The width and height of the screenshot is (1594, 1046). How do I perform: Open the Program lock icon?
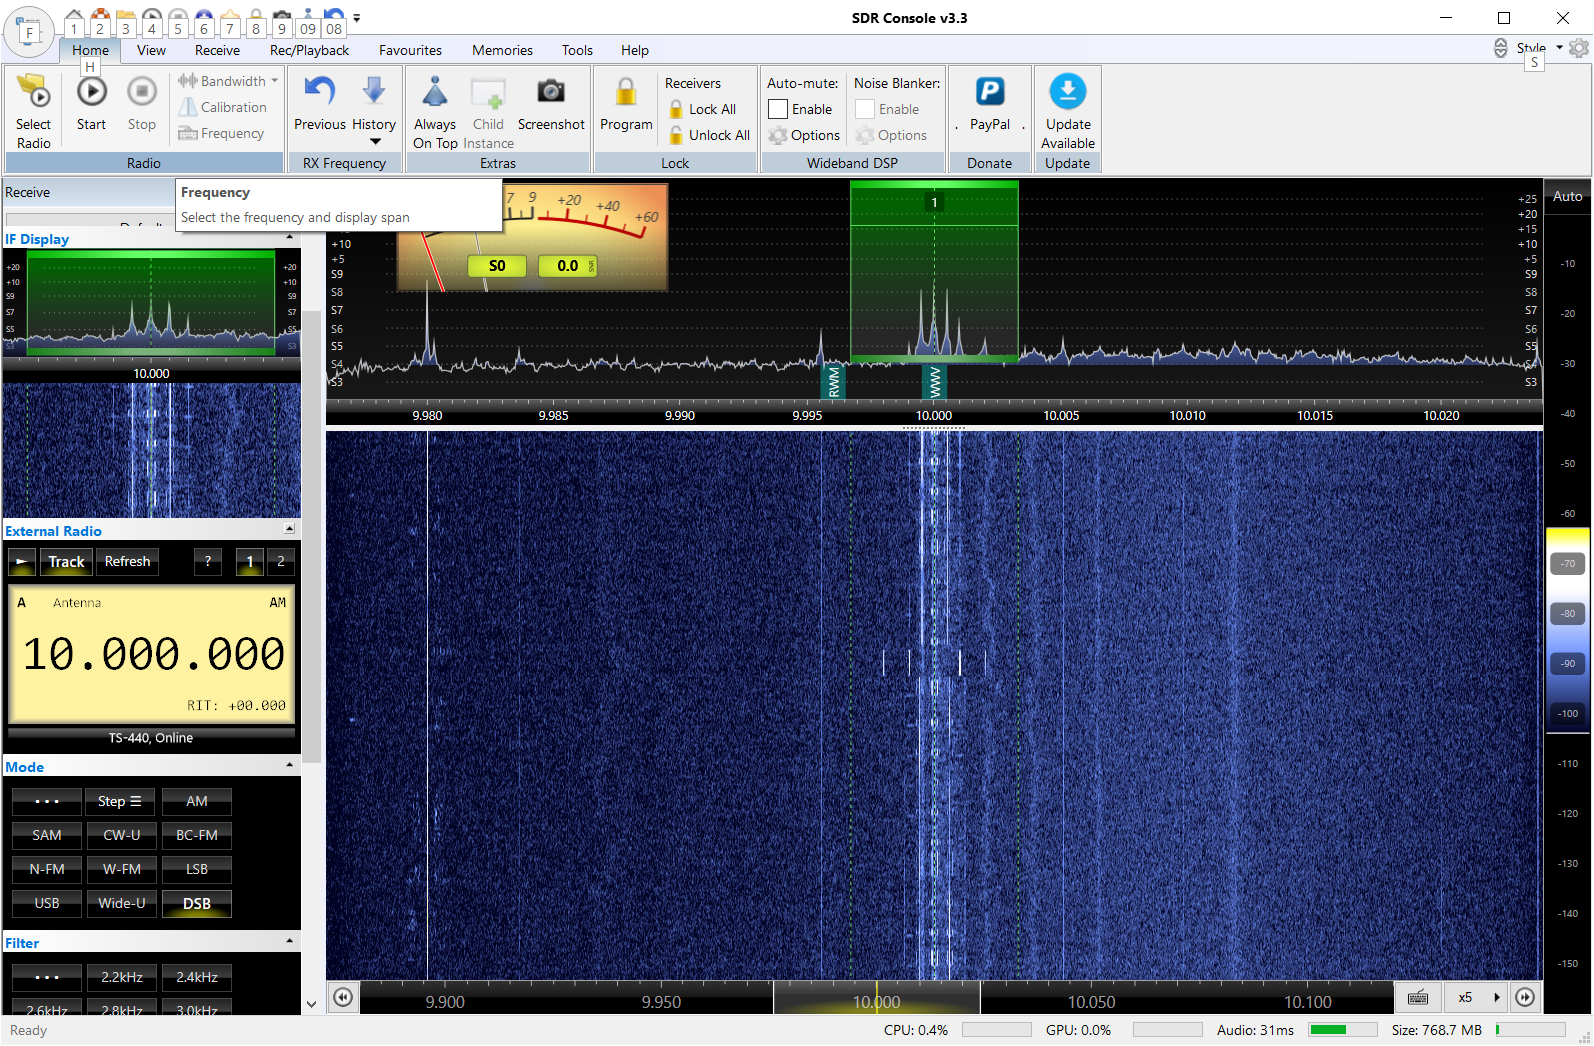[625, 93]
